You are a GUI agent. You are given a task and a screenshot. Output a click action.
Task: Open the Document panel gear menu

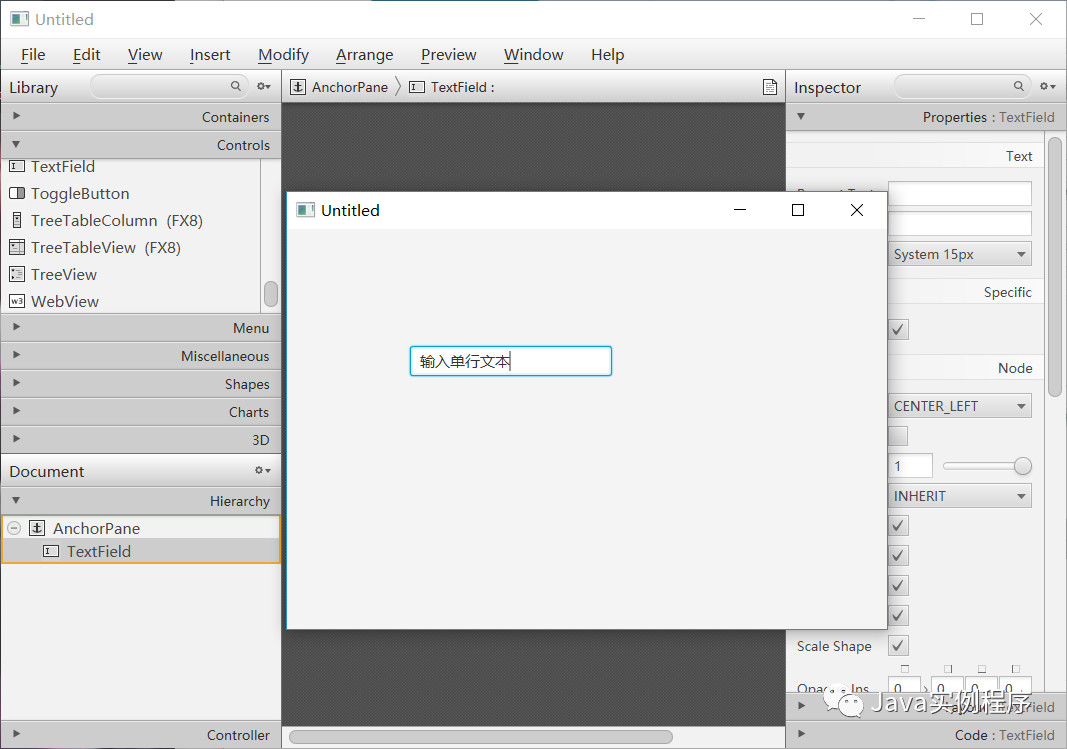coord(262,470)
